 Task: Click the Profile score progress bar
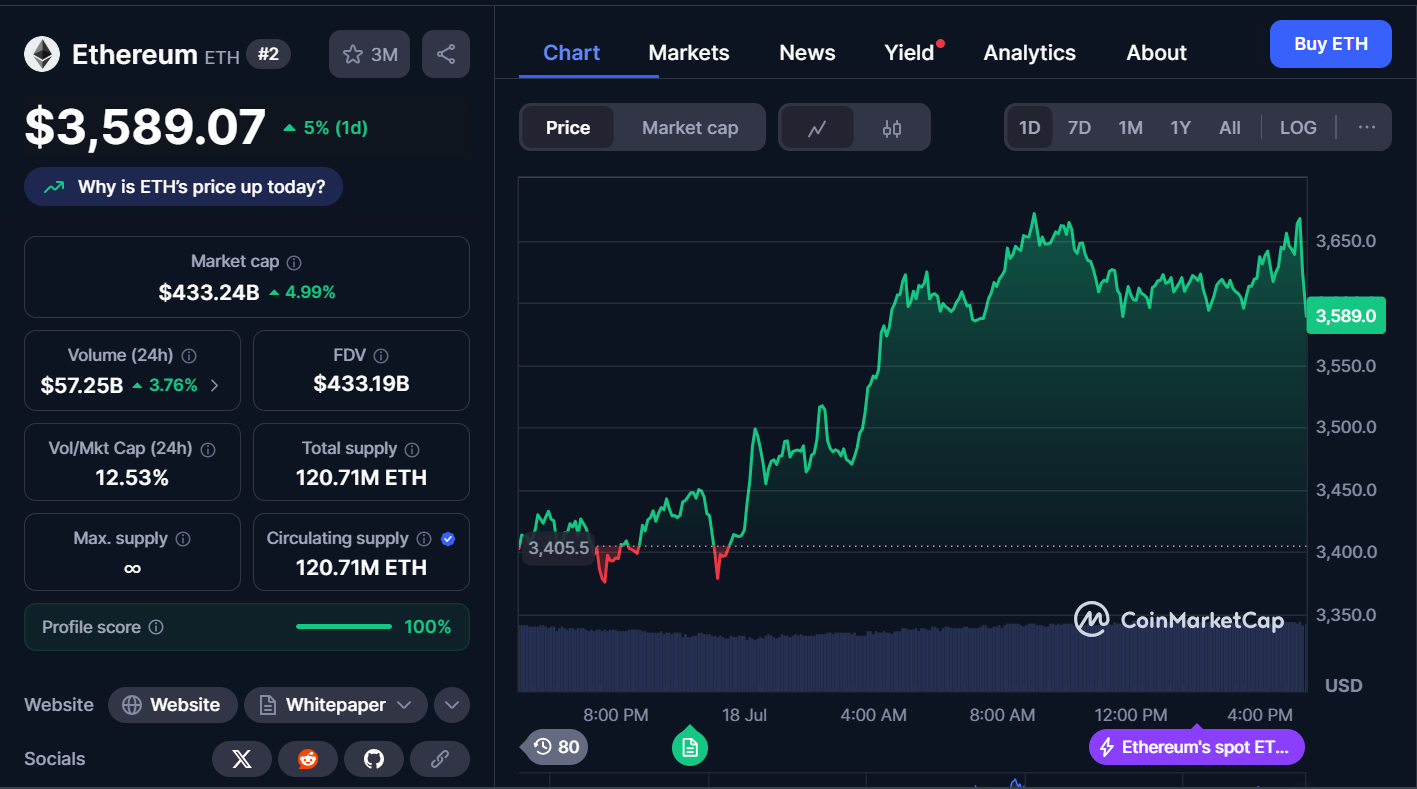coord(344,627)
